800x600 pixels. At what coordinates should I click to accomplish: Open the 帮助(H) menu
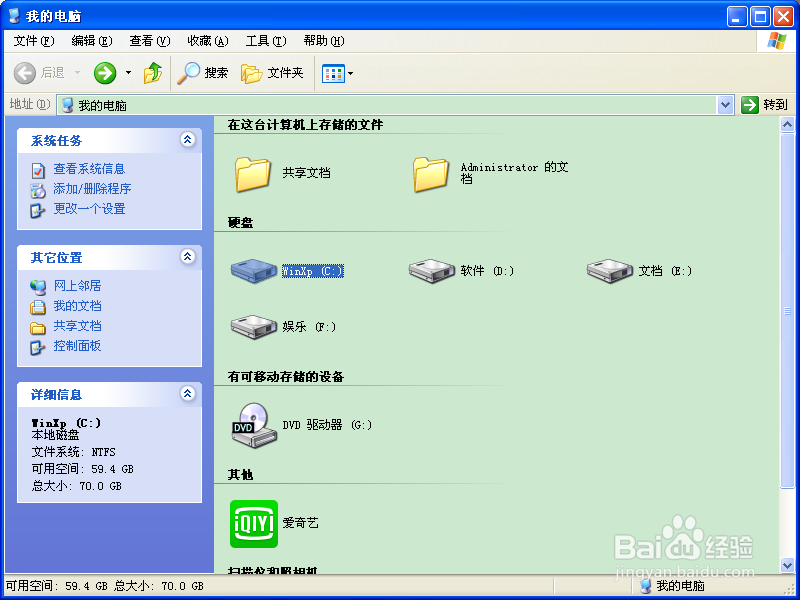coord(323,41)
